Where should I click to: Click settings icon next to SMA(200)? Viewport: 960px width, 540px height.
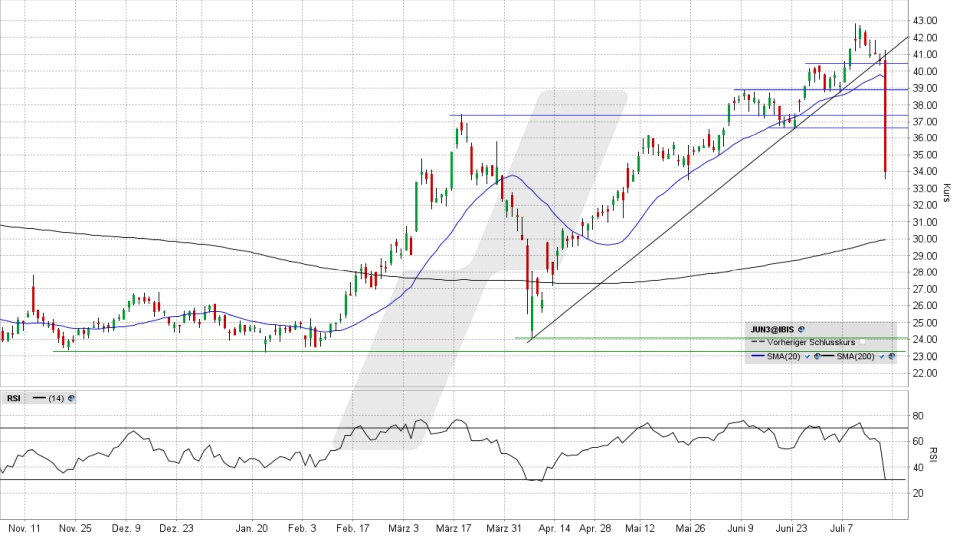pyautogui.click(x=891, y=356)
